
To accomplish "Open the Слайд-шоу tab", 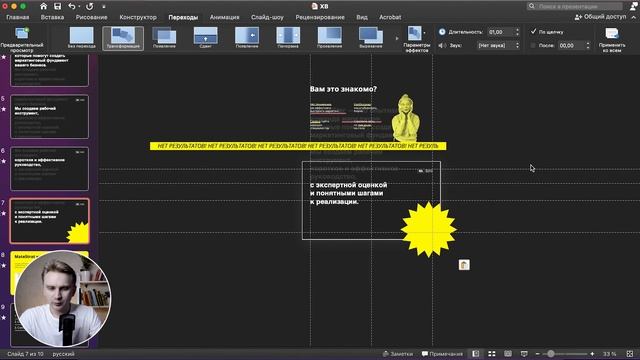I will (x=267, y=17).
